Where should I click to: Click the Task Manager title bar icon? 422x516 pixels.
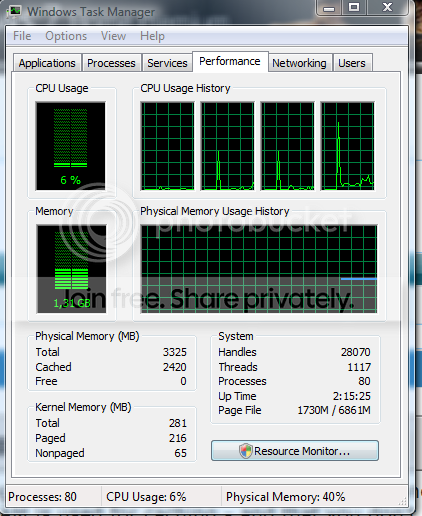(x=14, y=11)
